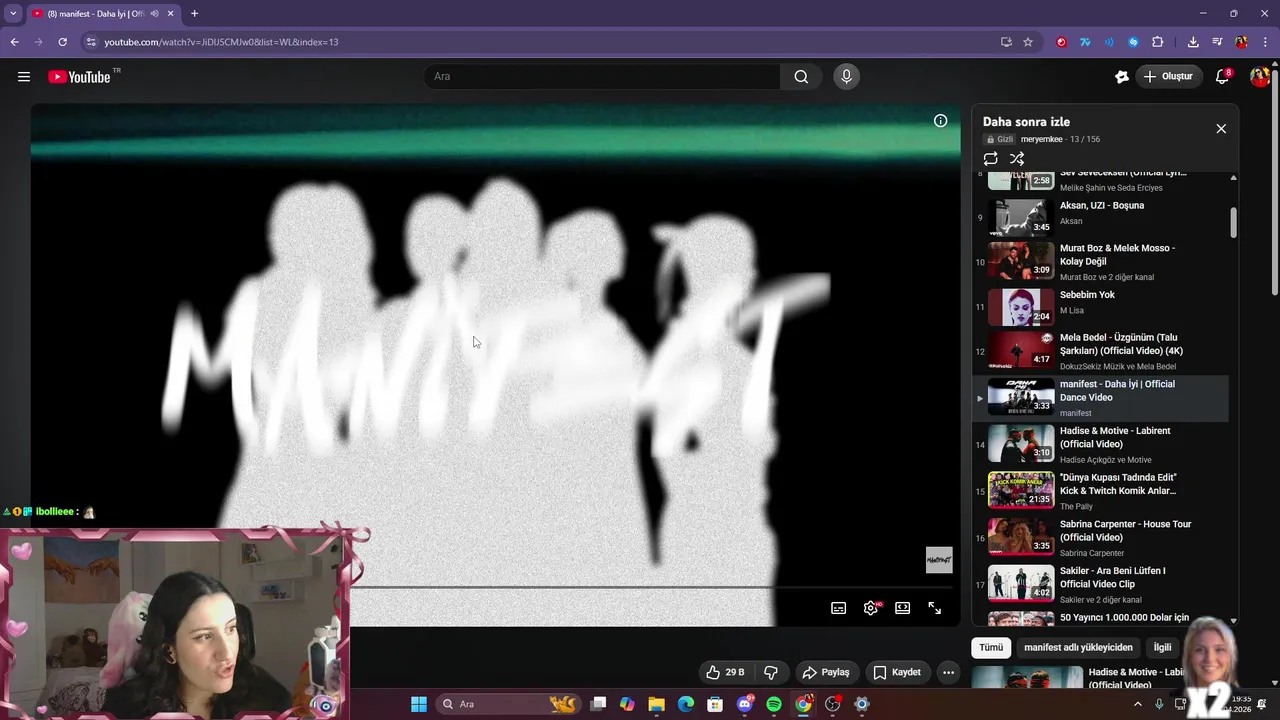Screen dimensions: 1280x720
Task: Go back in the browser
Action: coord(14,42)
